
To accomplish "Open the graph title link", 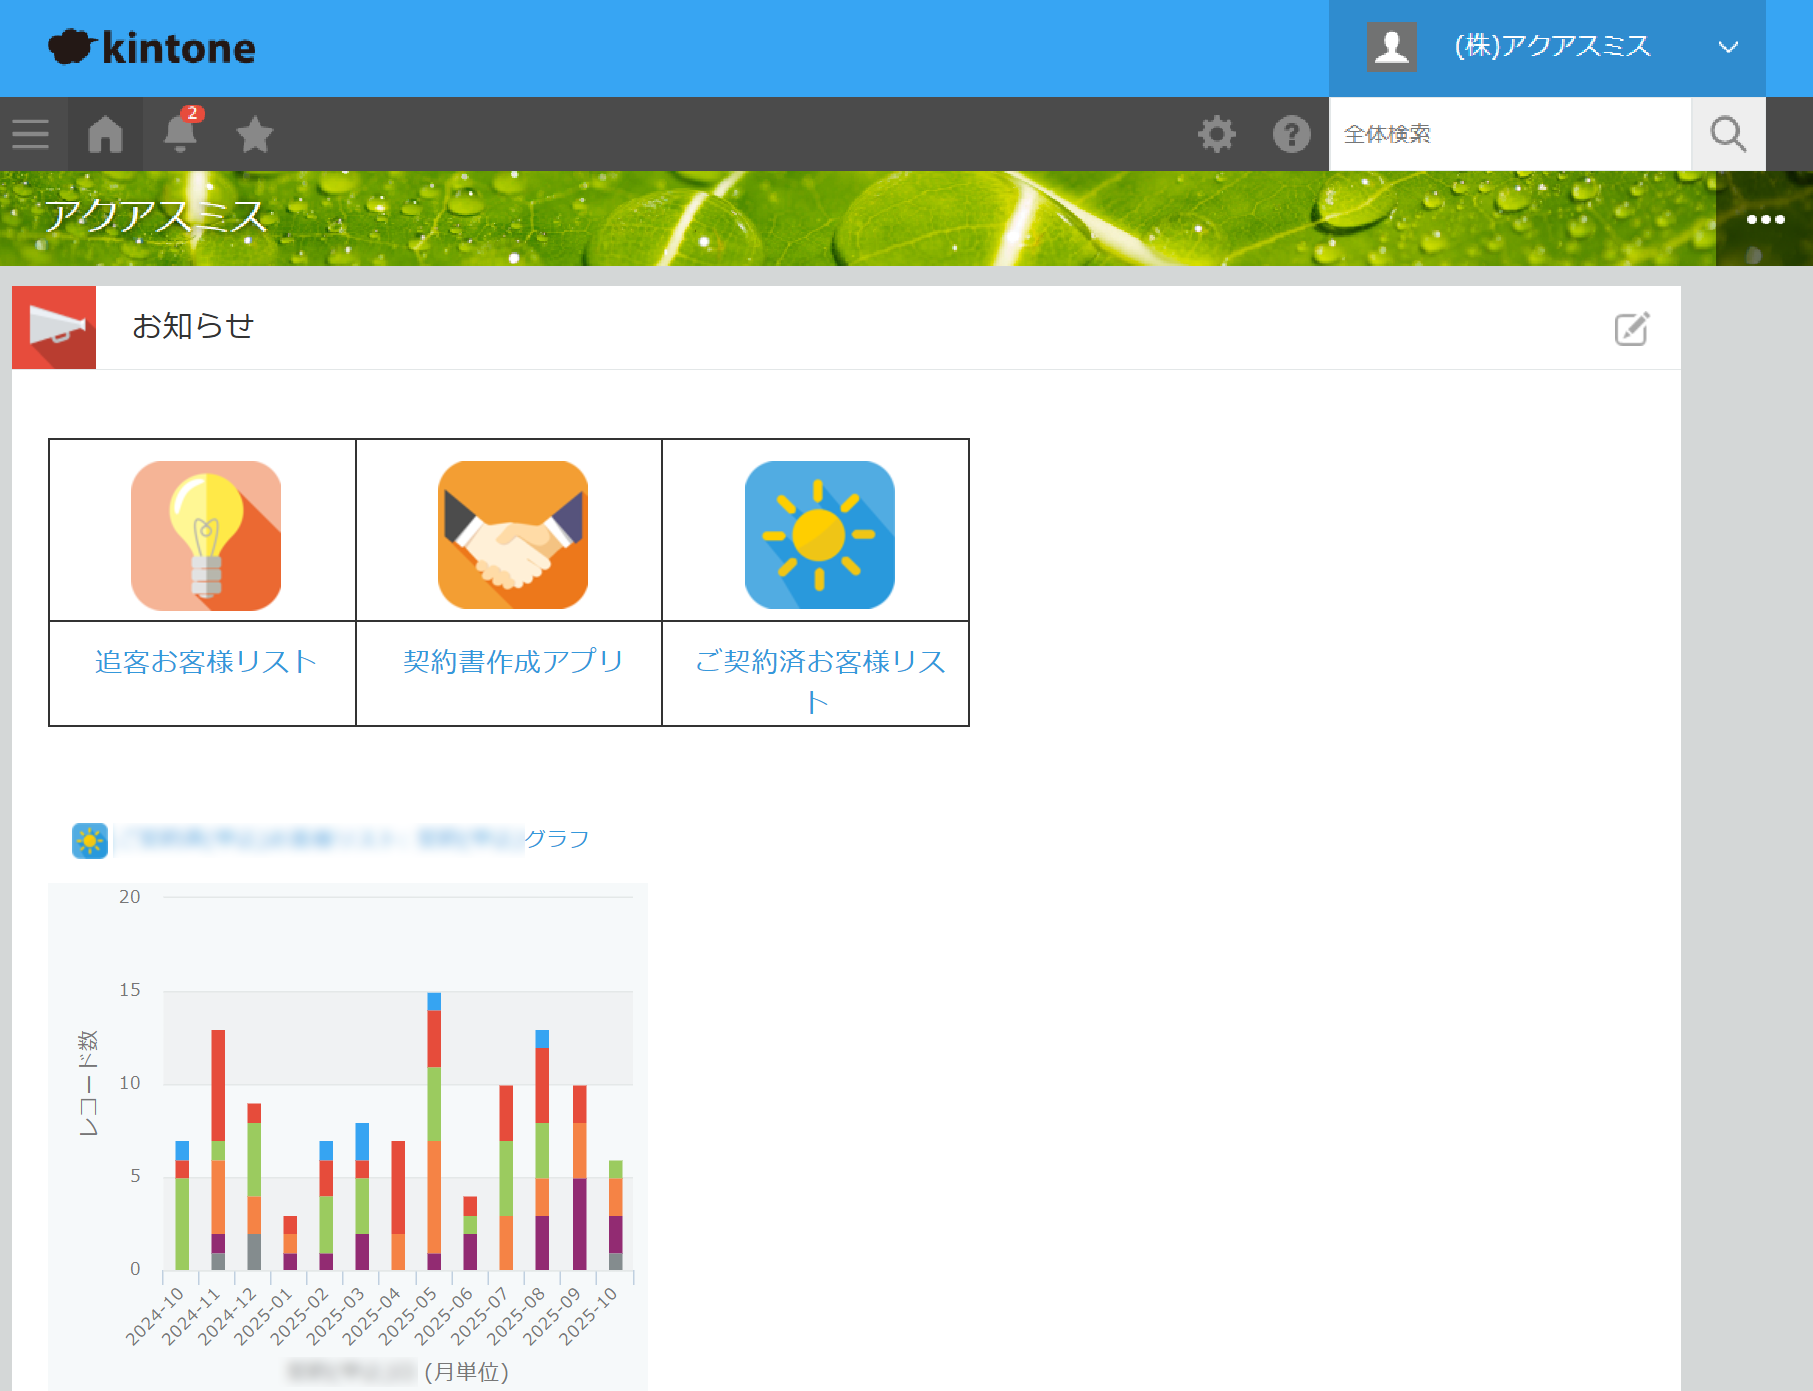I will [350, 839].
